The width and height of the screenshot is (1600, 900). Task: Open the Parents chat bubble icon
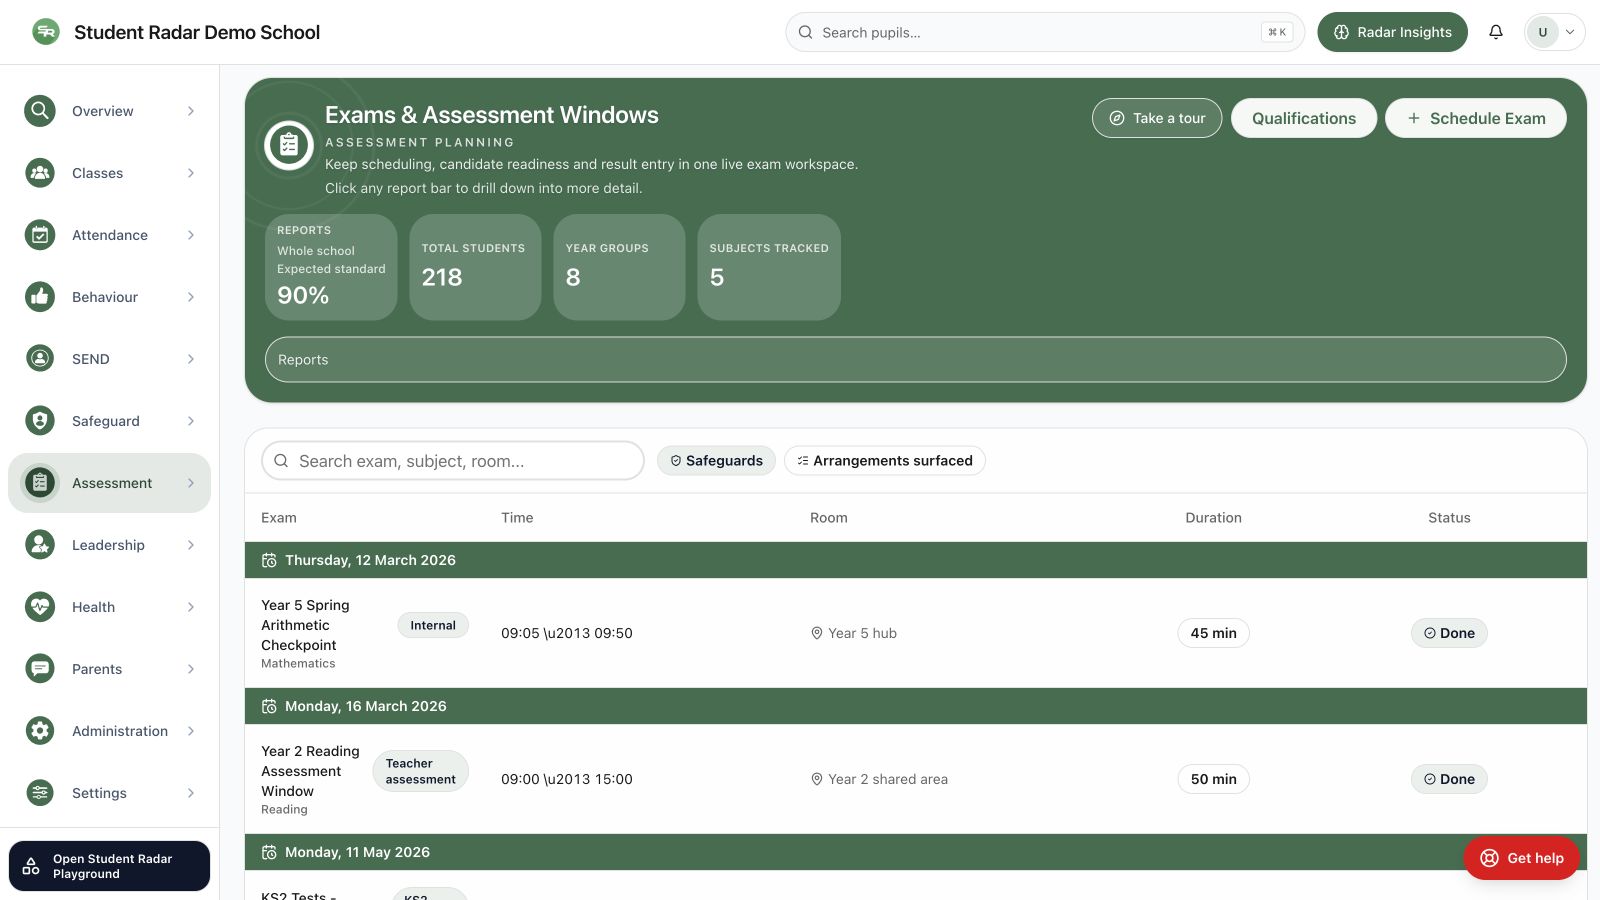click(x=40, y=669)
